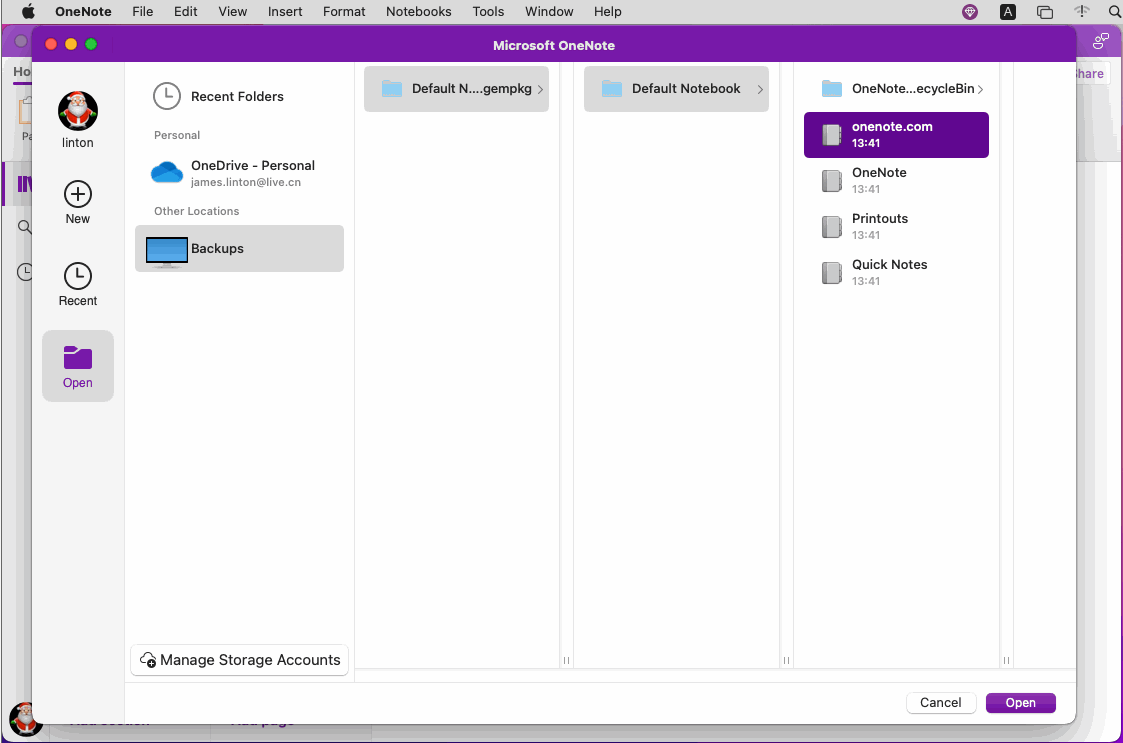Screen dimensions: 1123x743
Task: Click the onenote.com section file icon
Action: click(831, 135)
